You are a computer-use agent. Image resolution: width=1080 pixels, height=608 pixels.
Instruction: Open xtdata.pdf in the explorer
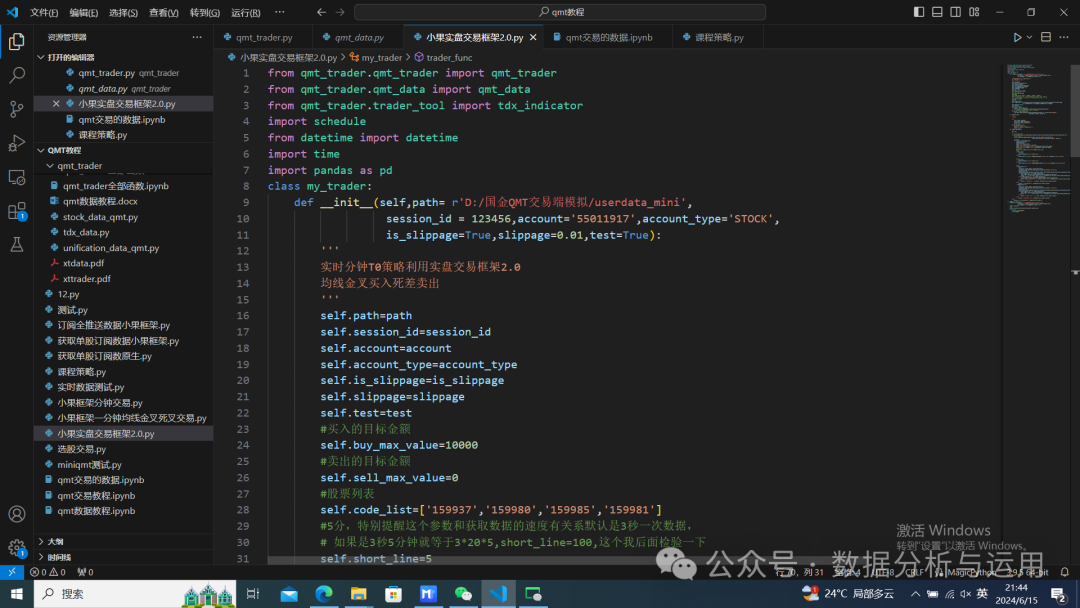83,263
